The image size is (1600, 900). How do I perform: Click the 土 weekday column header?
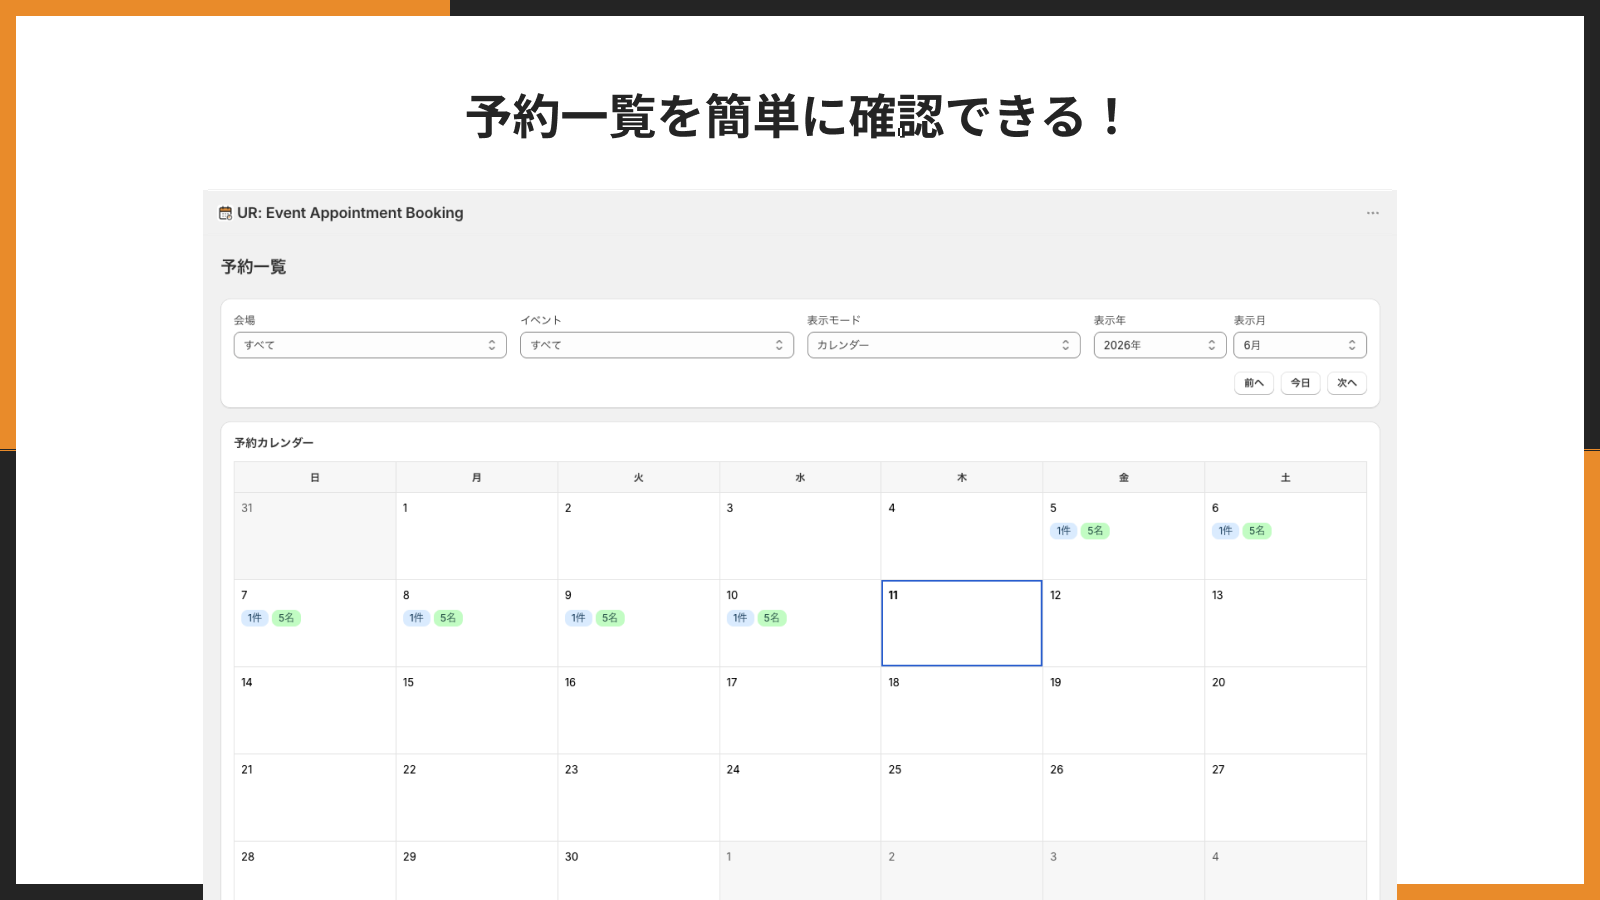click(x=1286, y=477)
